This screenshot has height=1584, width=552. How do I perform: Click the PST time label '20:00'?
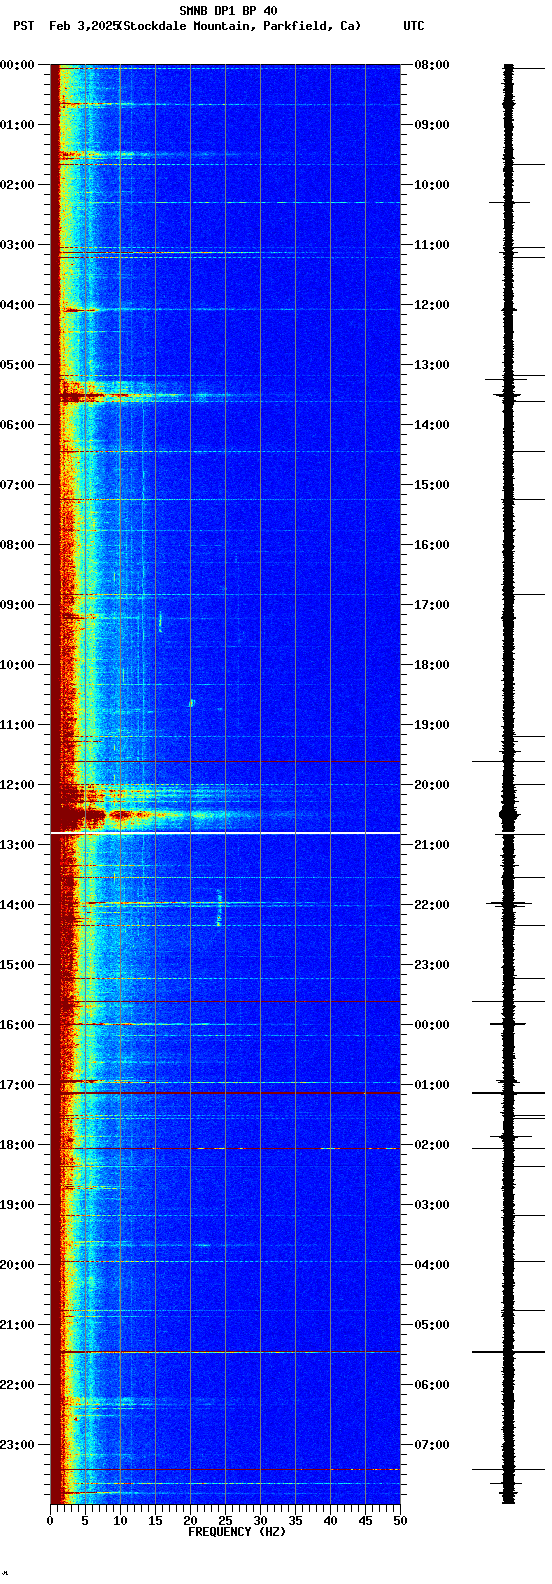(17, 1265)
